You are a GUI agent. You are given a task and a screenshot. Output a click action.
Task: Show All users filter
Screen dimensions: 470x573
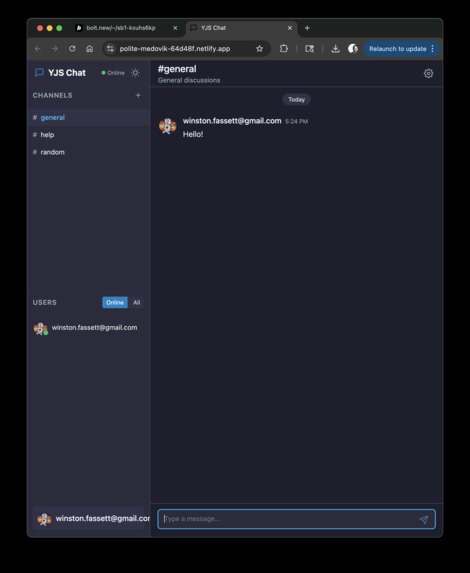coord(136,303)
